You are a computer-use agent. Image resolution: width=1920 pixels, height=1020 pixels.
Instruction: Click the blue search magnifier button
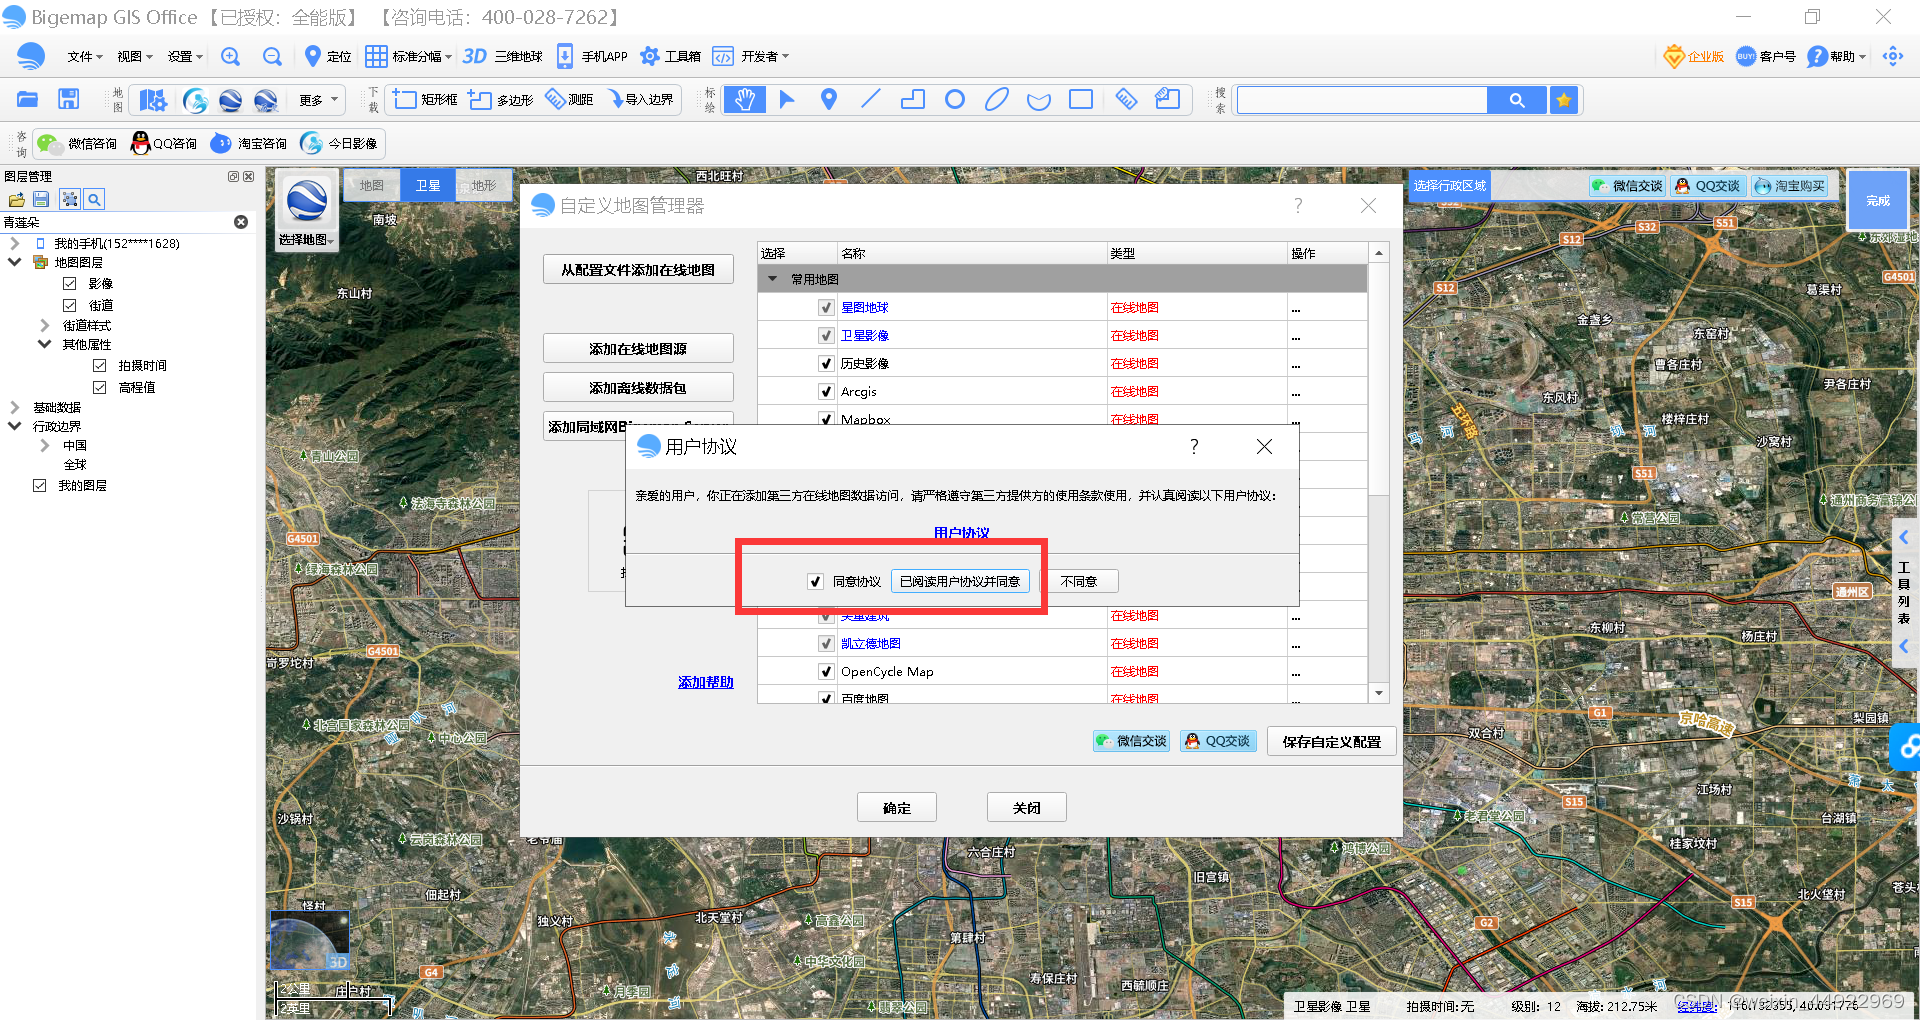pyautogui.click(x=1517, y=100)
